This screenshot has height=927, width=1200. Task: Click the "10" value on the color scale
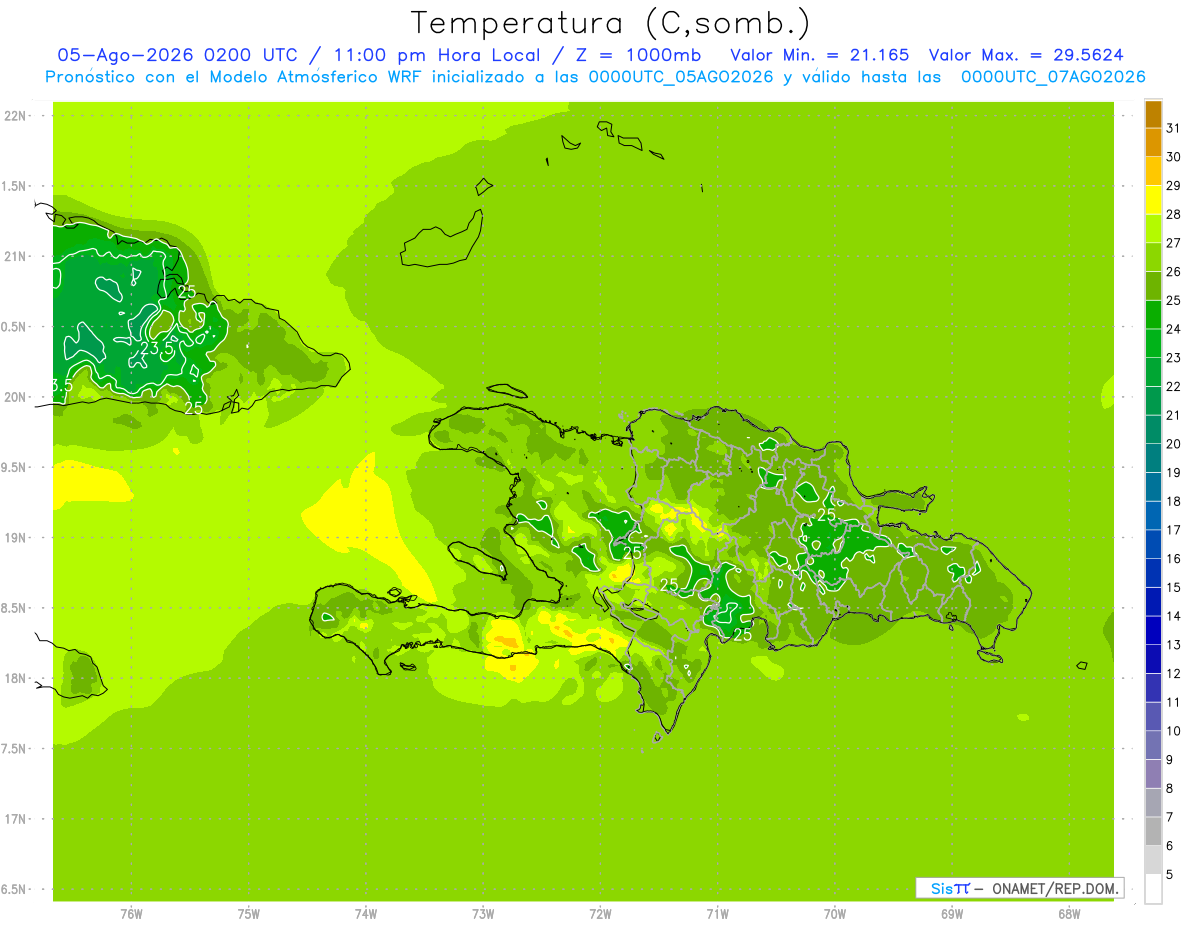coord(1174,731)
